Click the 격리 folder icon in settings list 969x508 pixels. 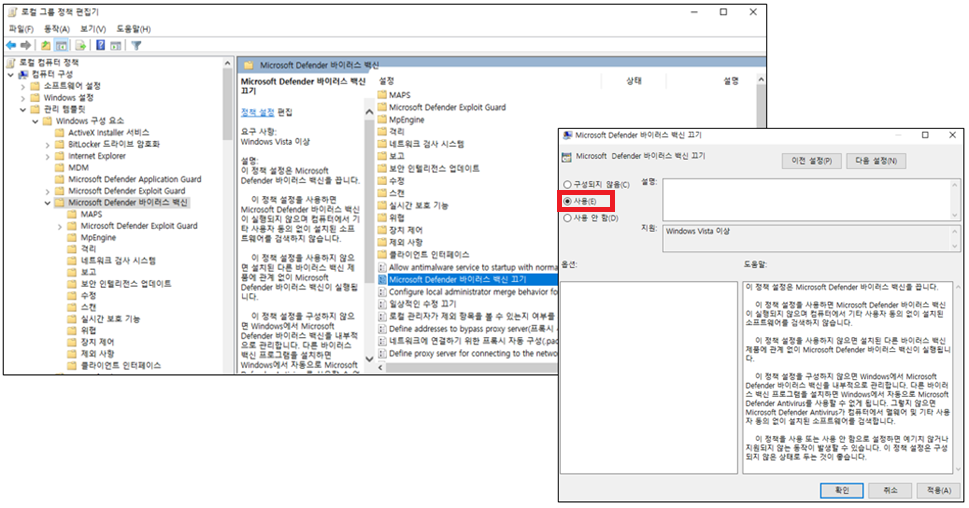(x=382, y=132)
